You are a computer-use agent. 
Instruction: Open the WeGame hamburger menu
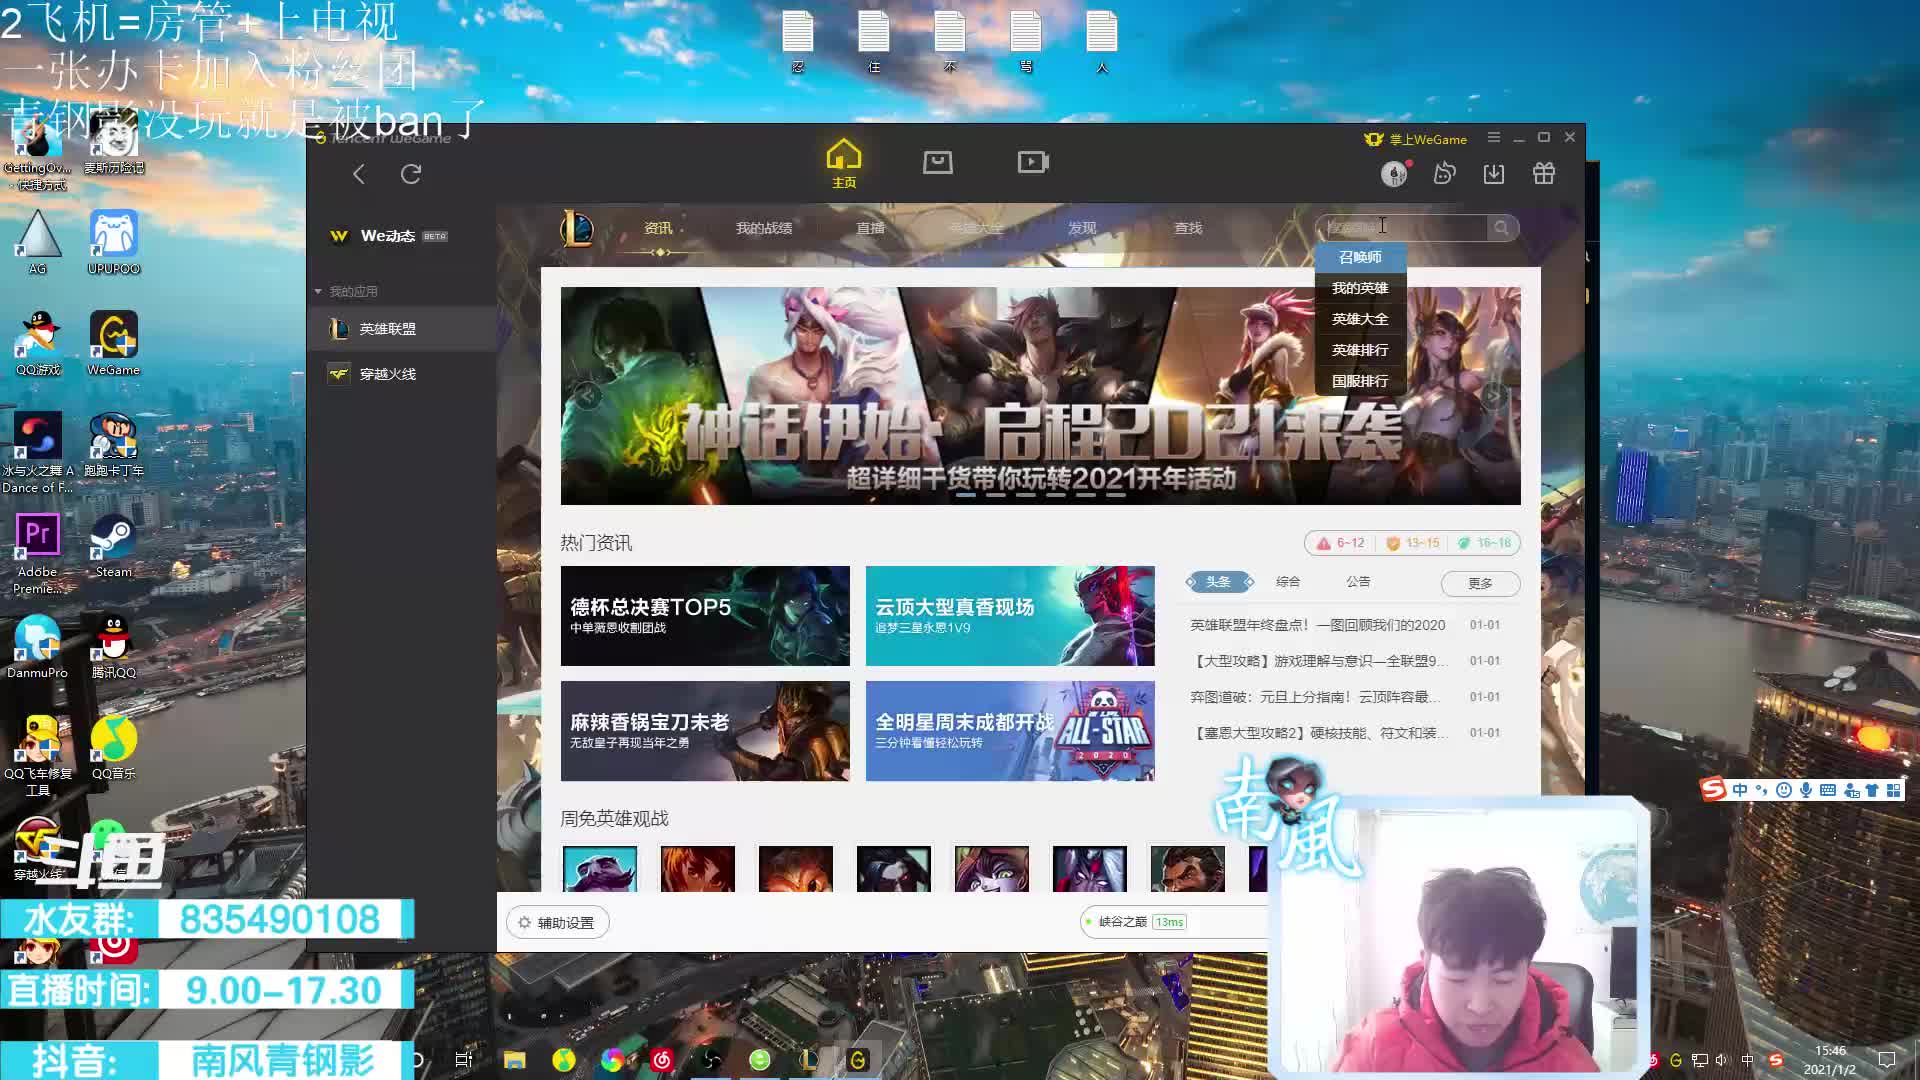coord(1494,137)
